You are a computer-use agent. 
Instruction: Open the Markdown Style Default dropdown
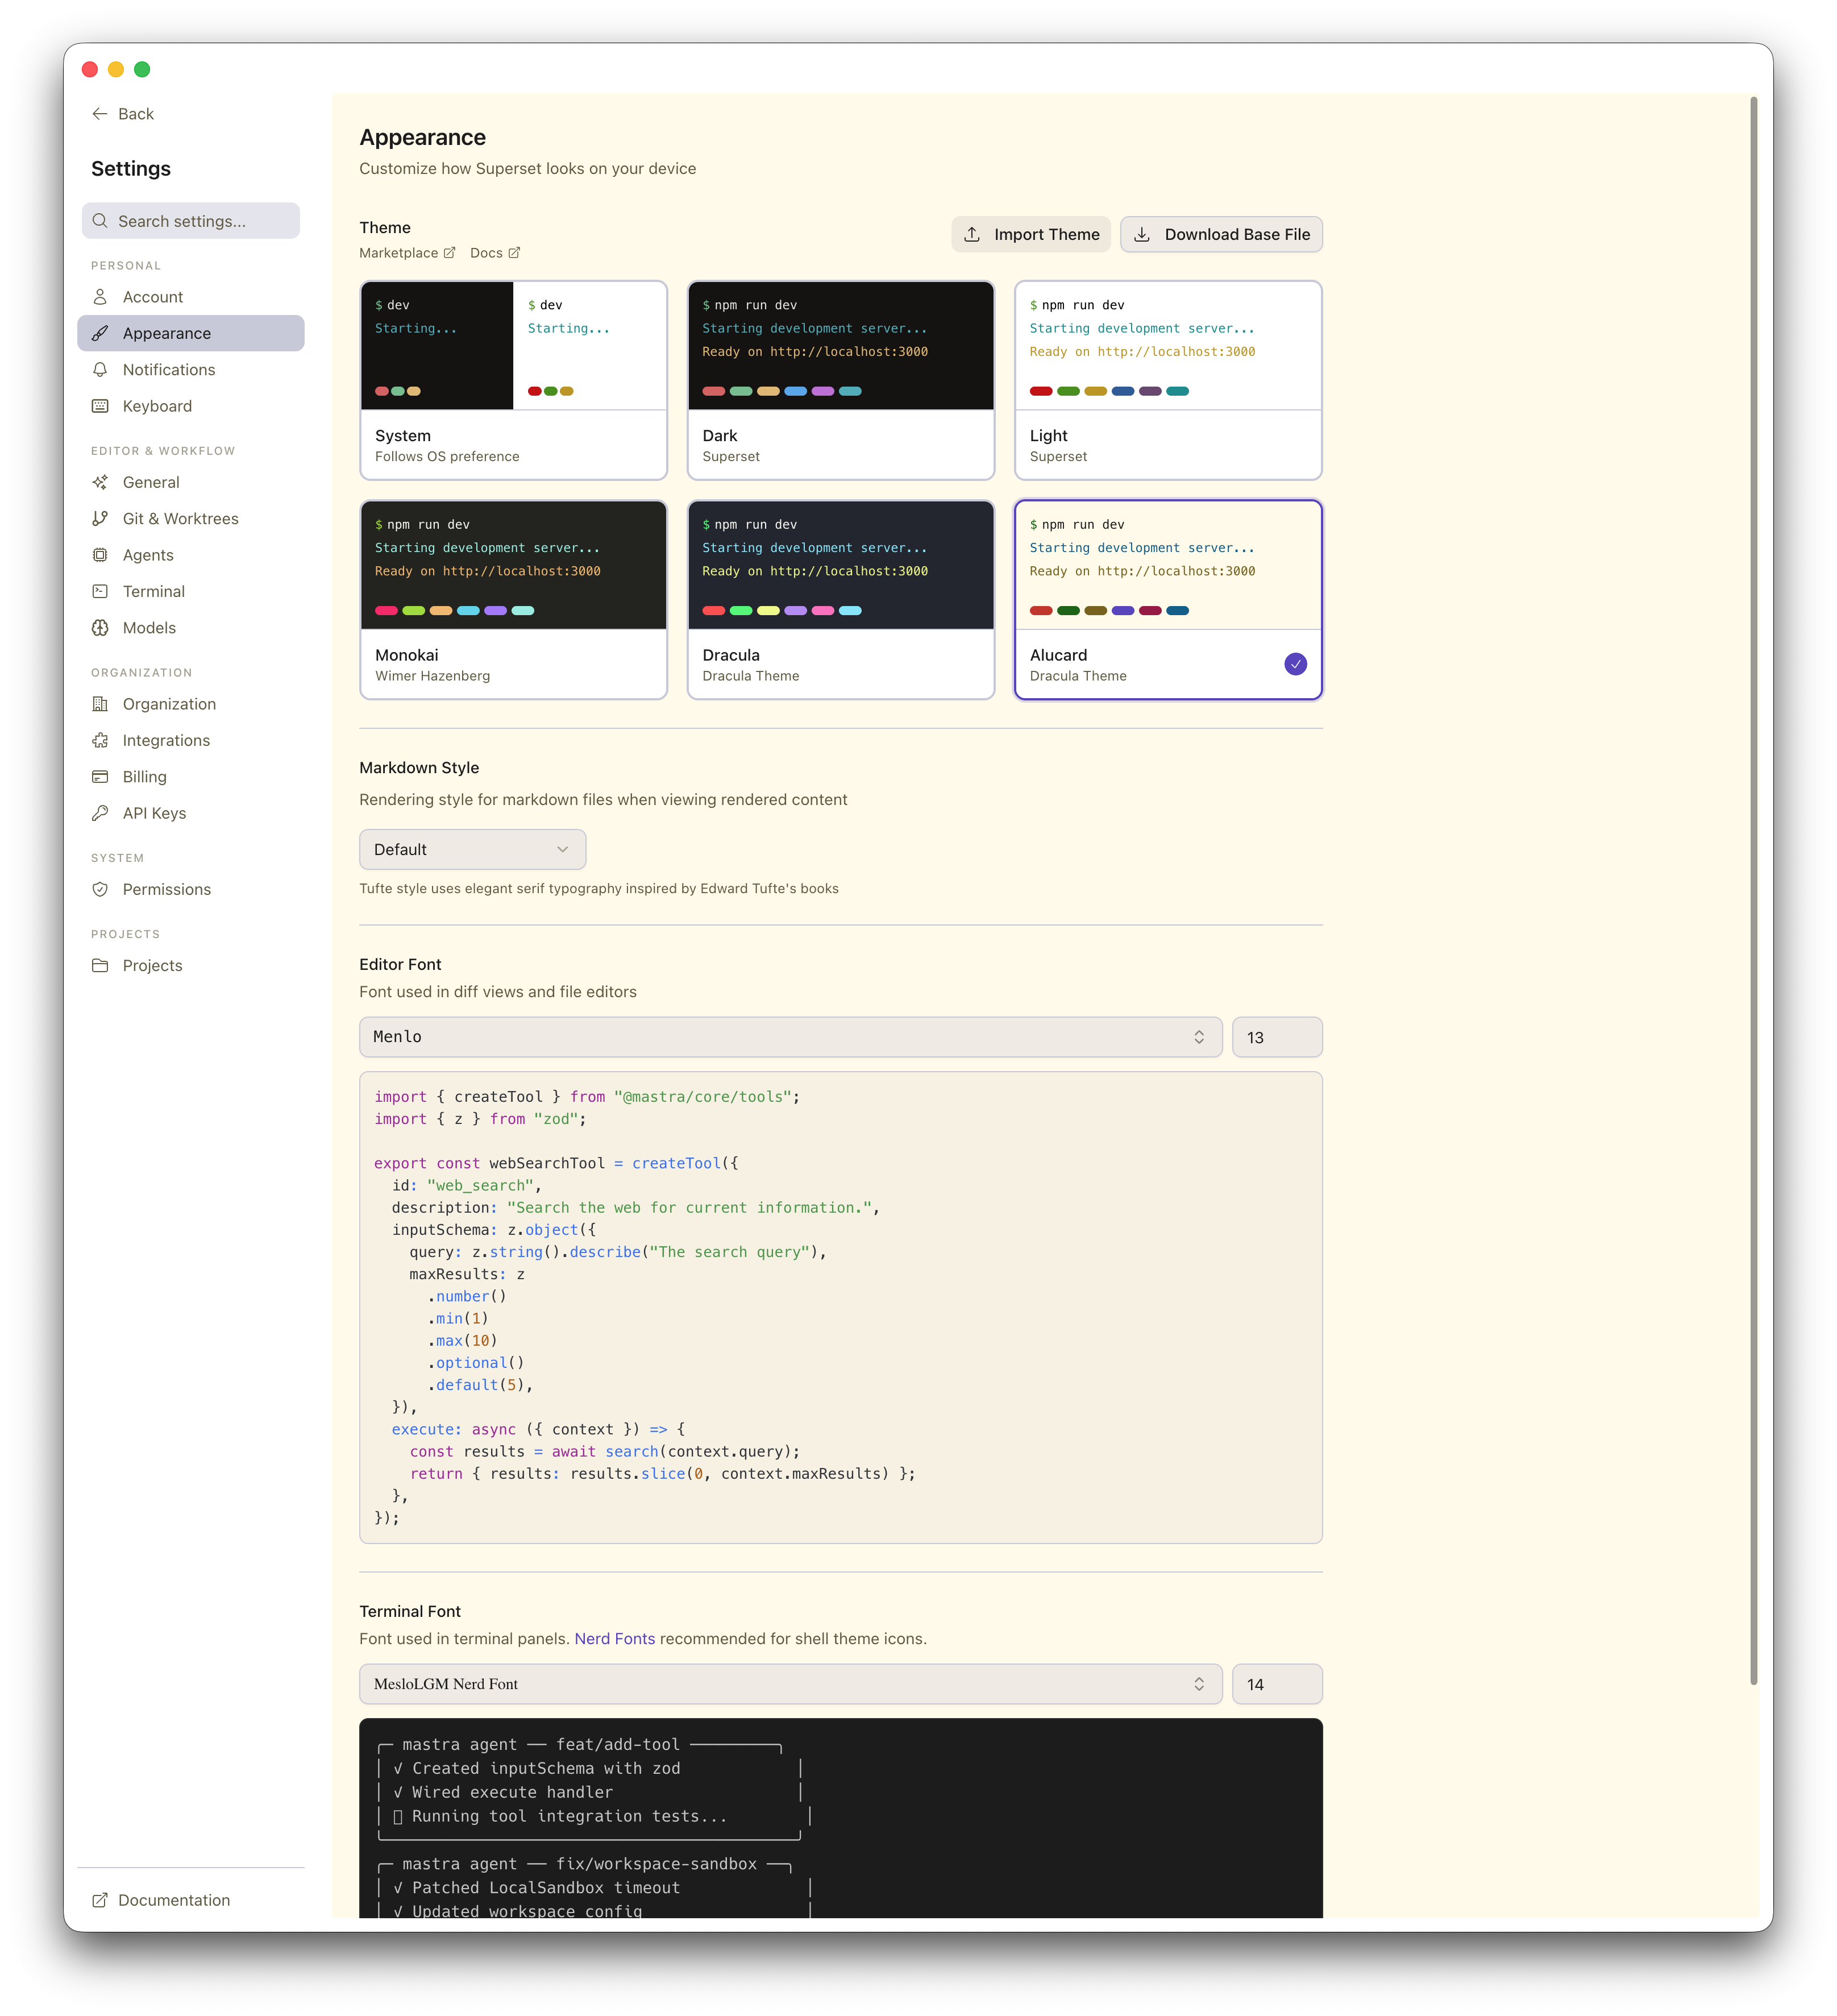pyautogui.click(x=472, y=849)
